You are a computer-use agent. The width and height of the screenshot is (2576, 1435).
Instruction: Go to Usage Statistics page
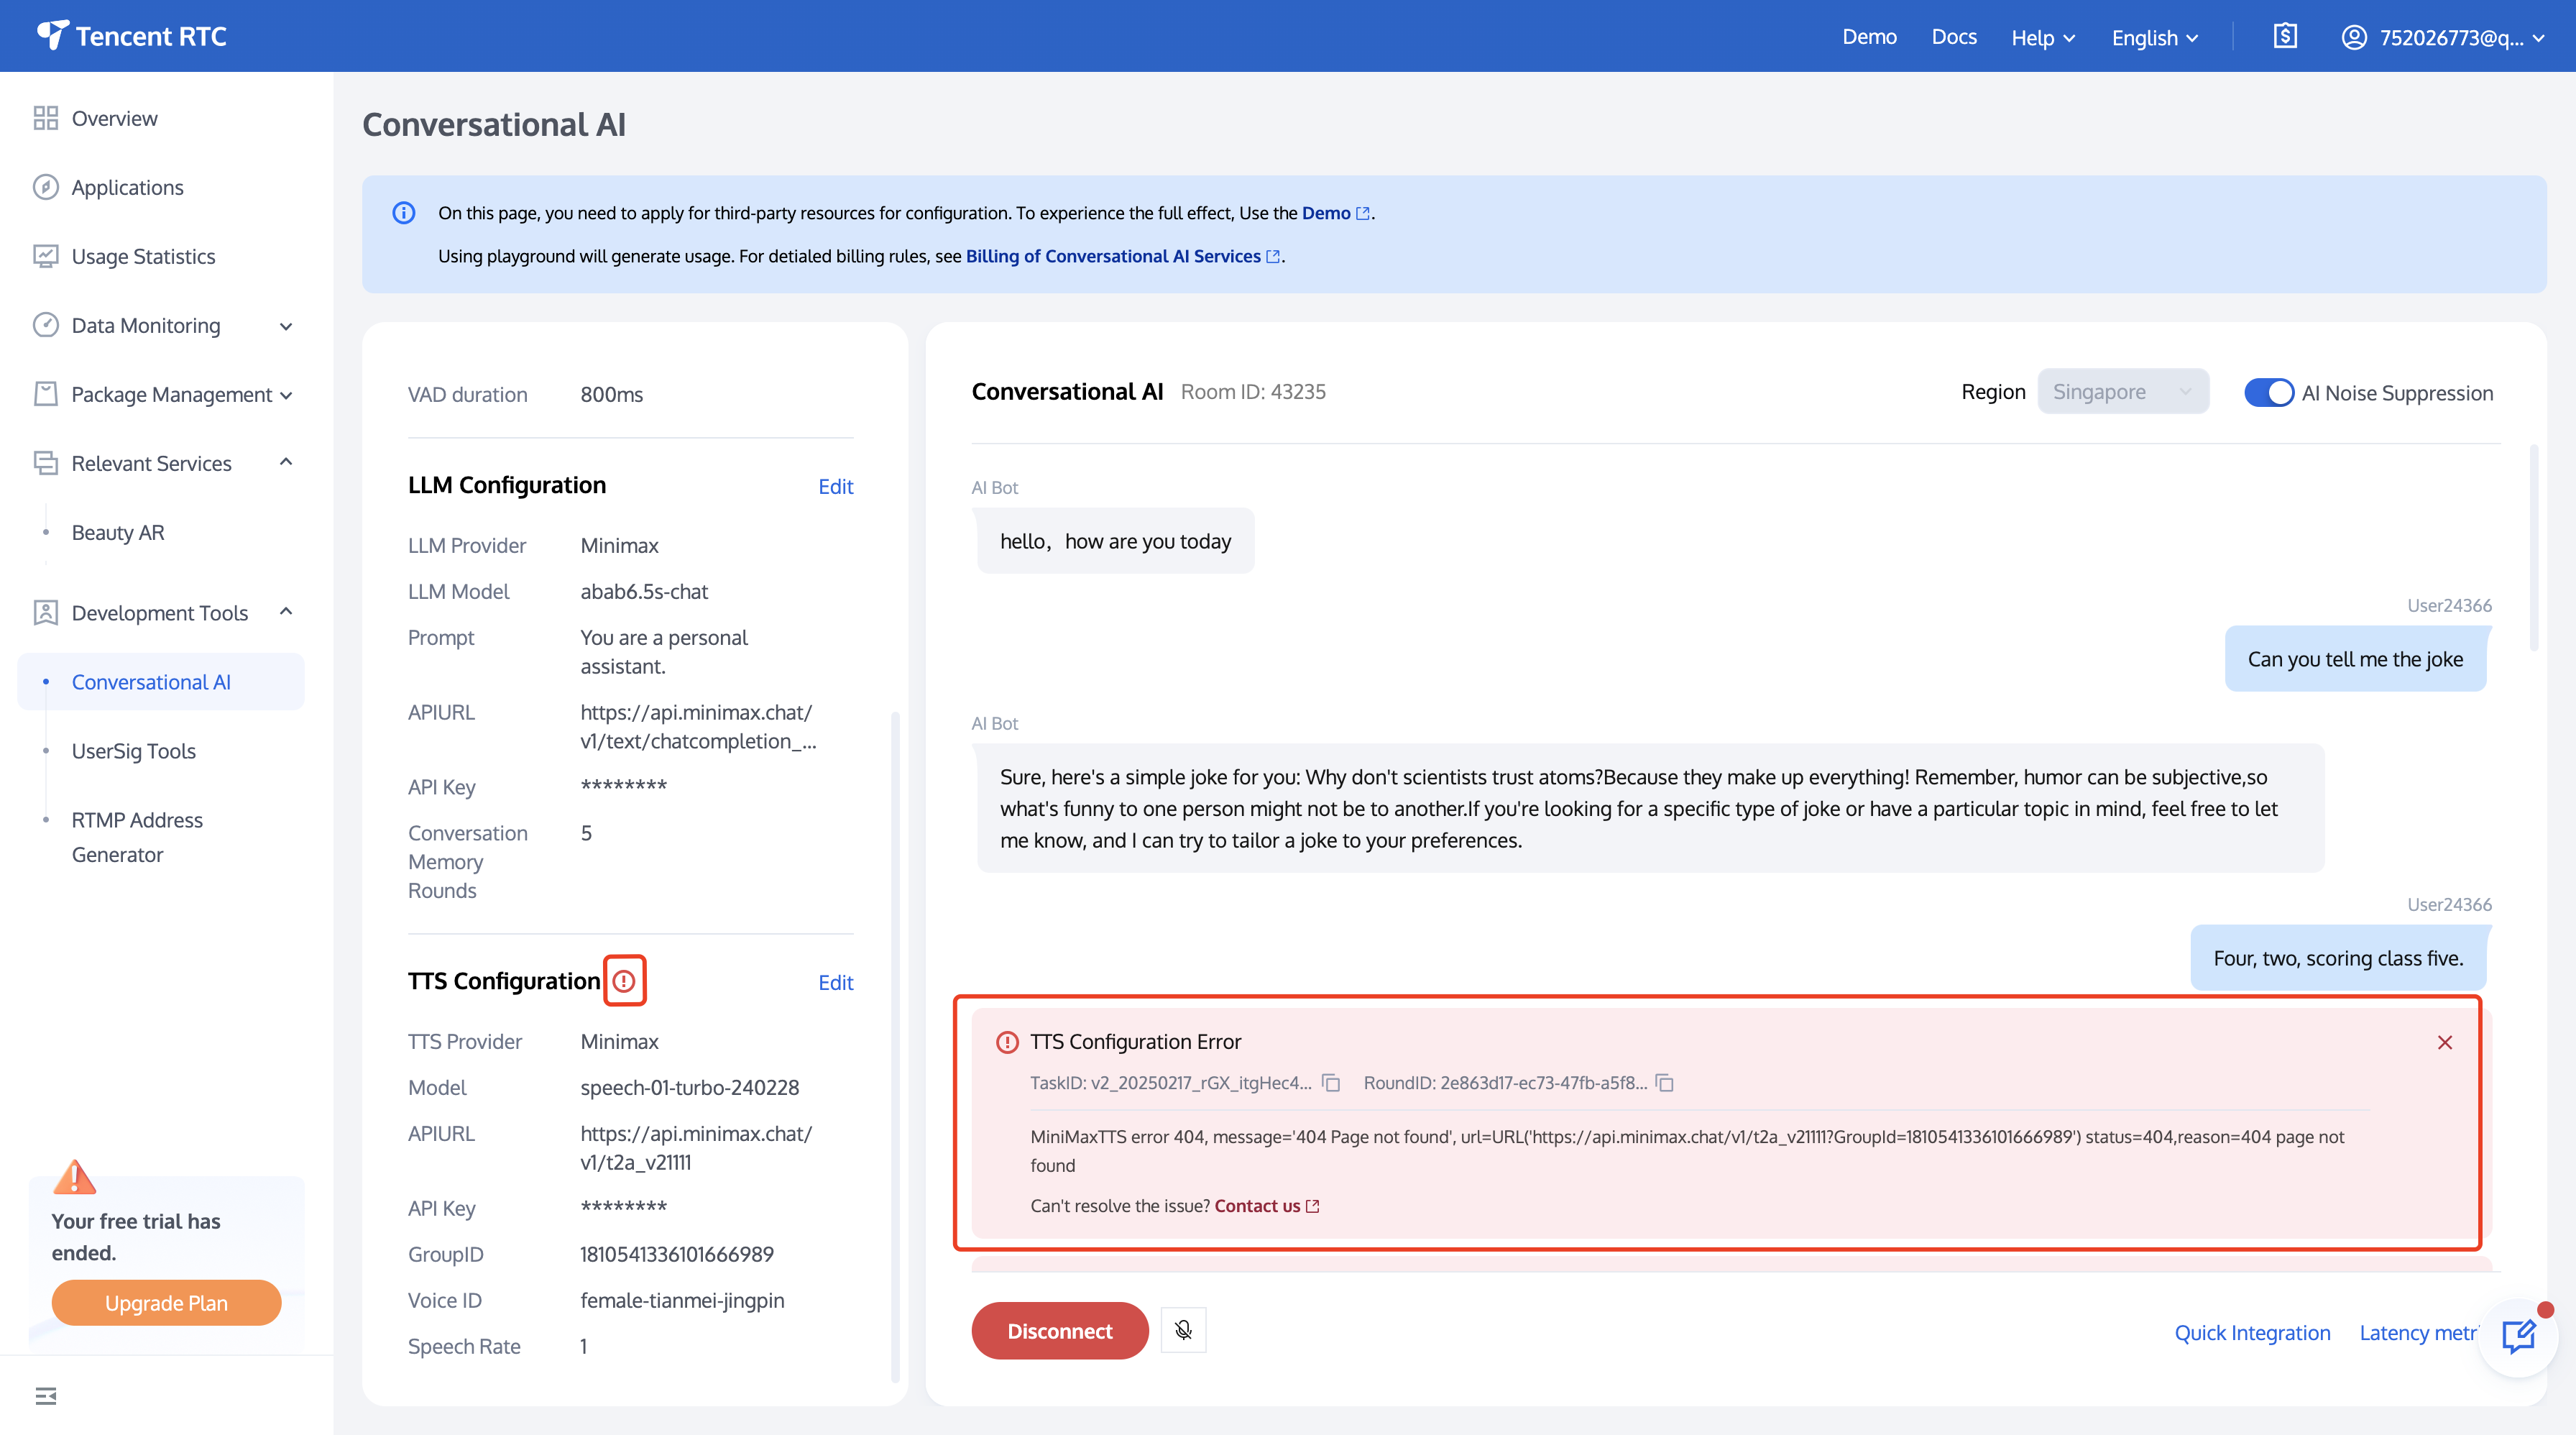(143, 257)
